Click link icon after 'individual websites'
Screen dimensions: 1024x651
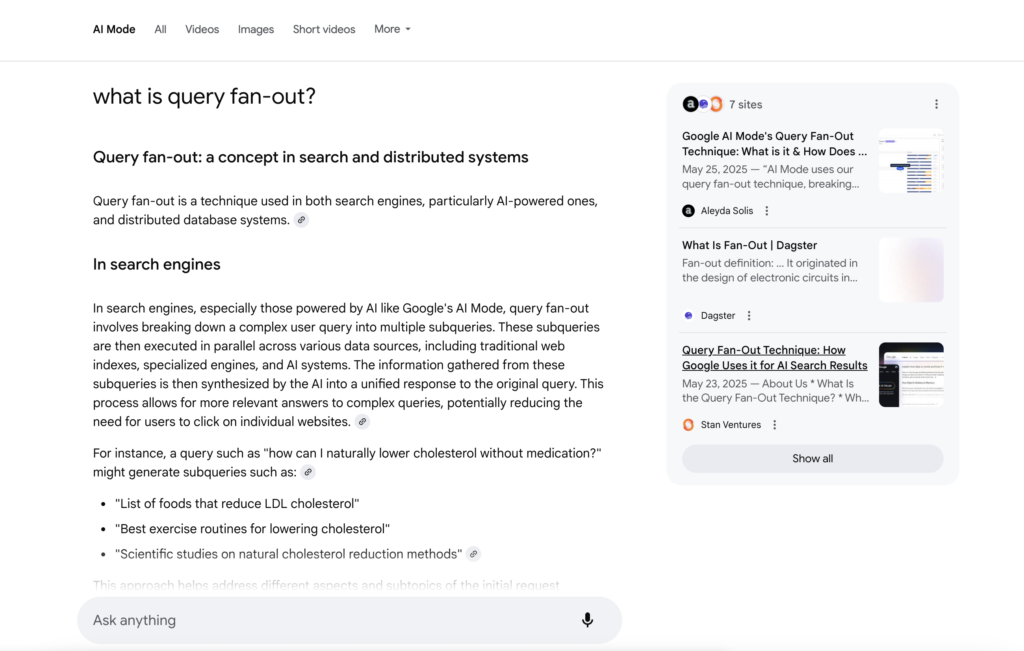coord(362,422)
